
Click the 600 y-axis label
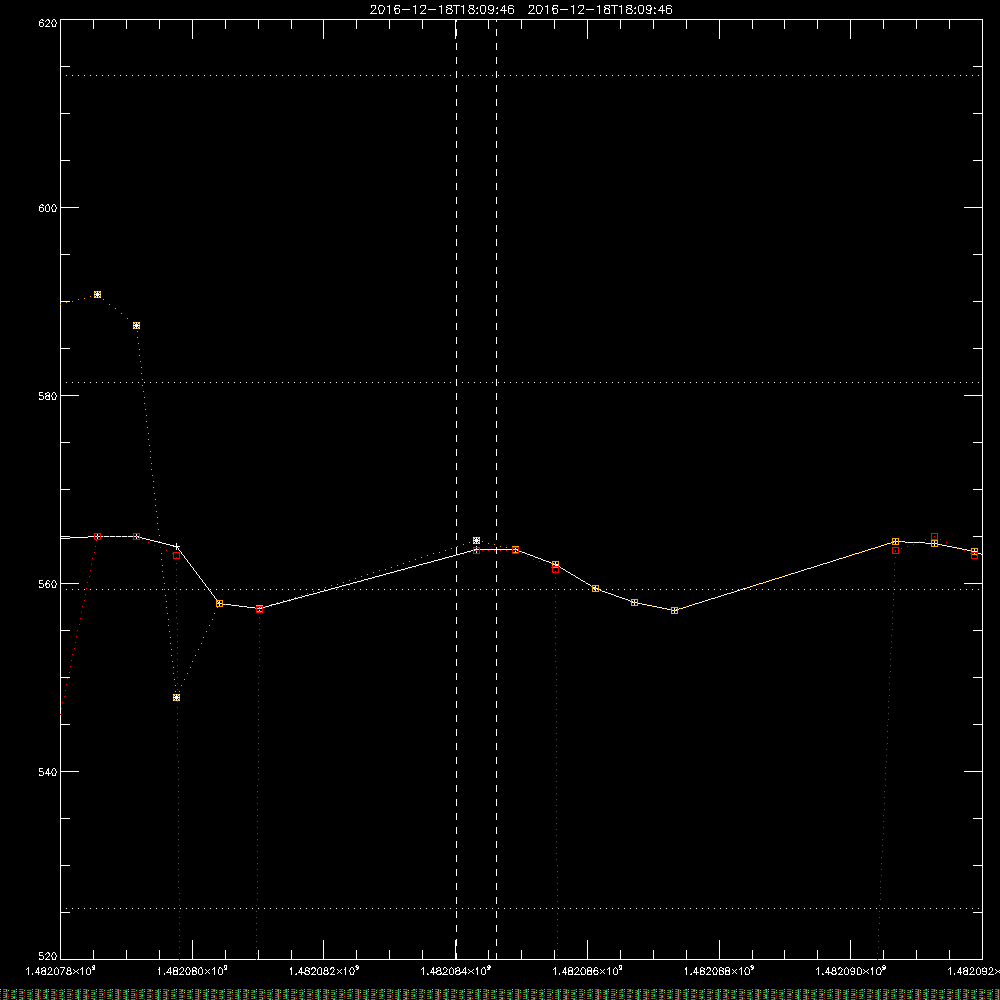pos(48,208)
